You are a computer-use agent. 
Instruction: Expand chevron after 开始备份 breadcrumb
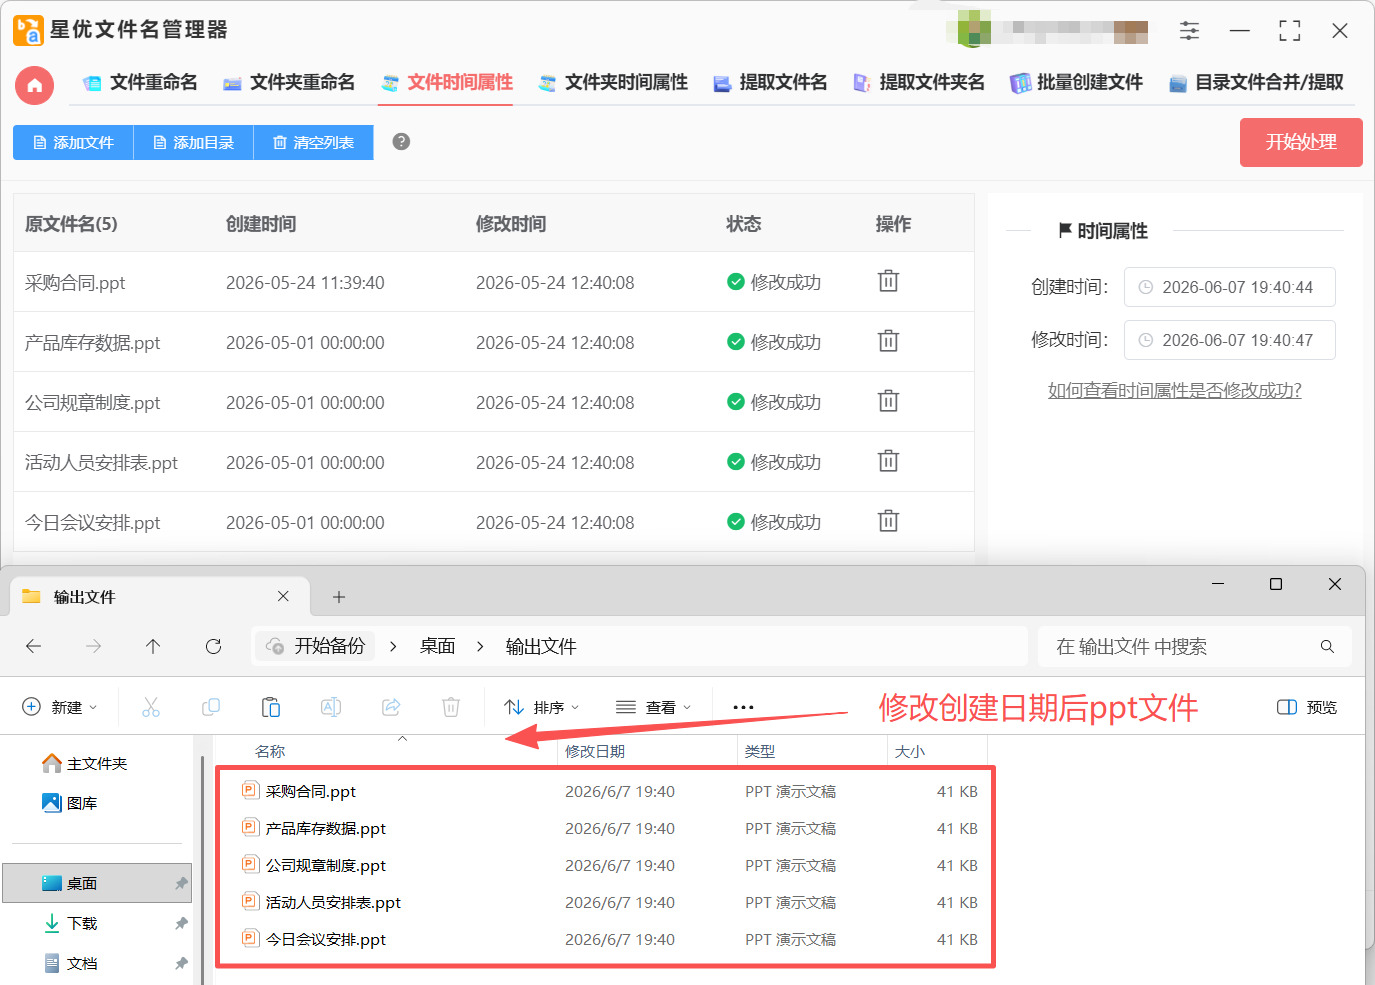click(x=393, y=647)
